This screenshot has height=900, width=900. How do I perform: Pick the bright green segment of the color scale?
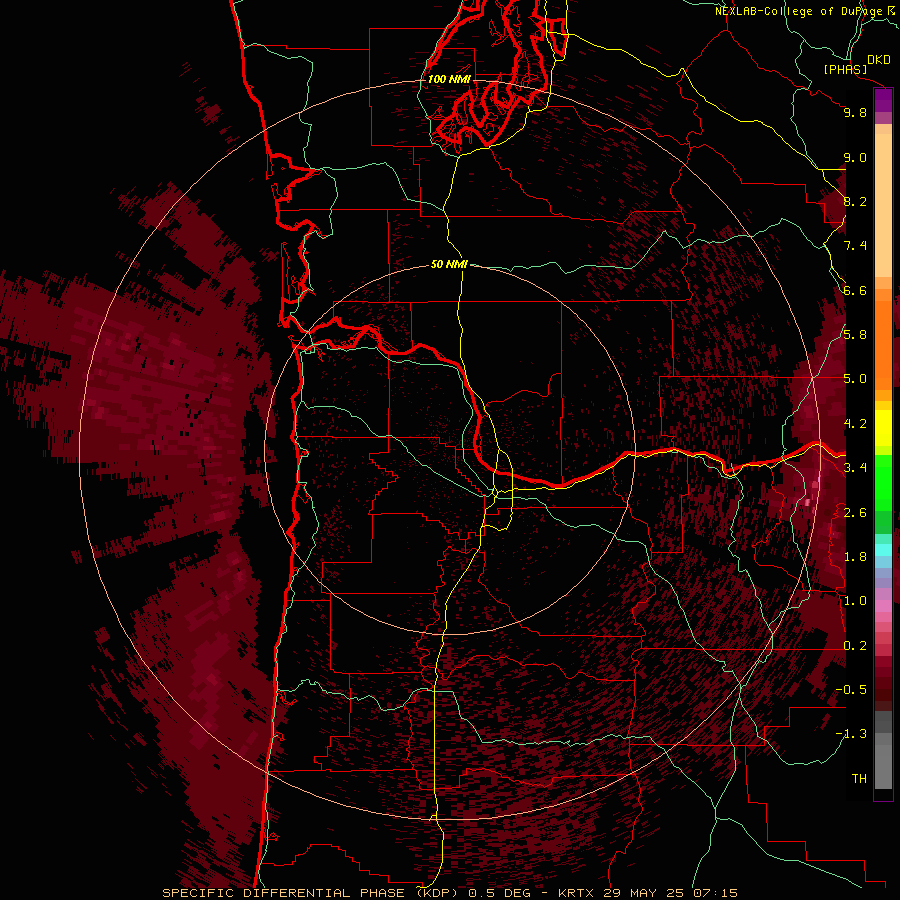pyautogui.click(x=883, y=482)
